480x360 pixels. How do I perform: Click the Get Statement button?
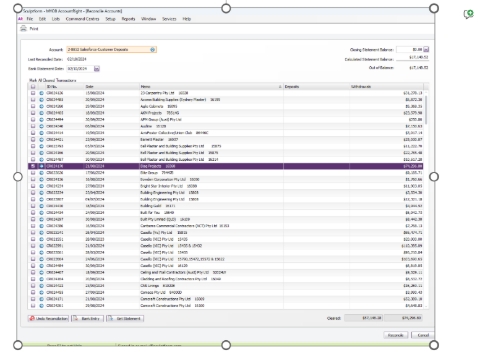(125, 318)
